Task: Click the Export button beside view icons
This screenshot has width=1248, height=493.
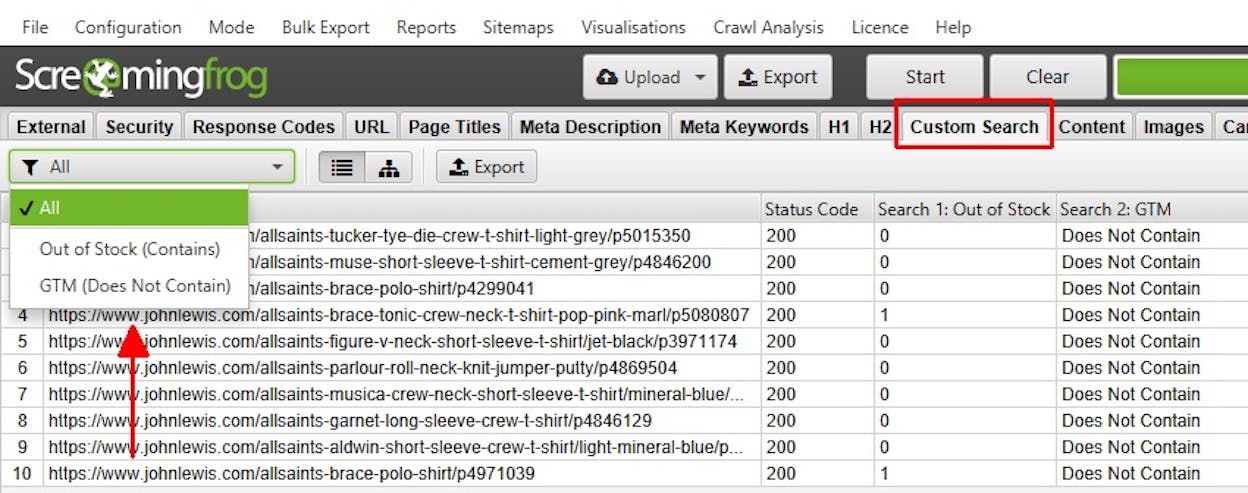Action: 486,167
